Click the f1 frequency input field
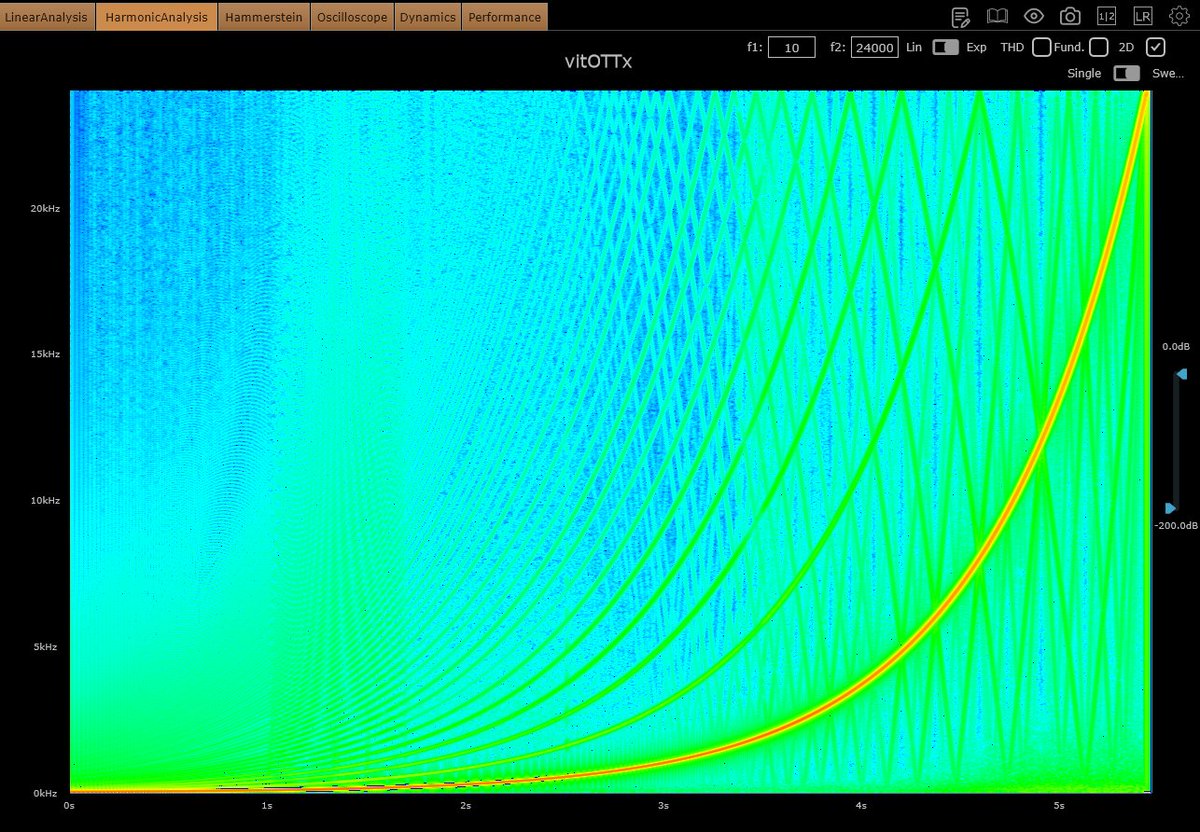Screen dimensions: 1200x832 point(792,47)
